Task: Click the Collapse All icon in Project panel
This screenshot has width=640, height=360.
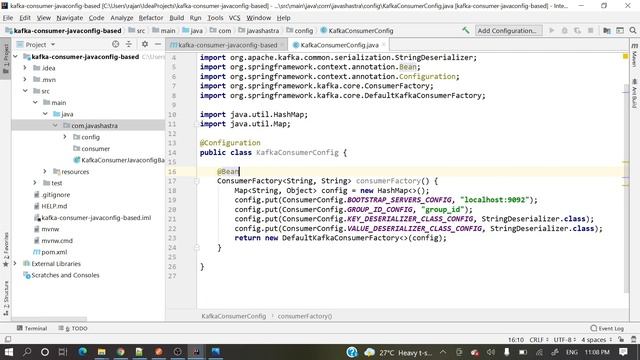Action: (x=129, y=44)
